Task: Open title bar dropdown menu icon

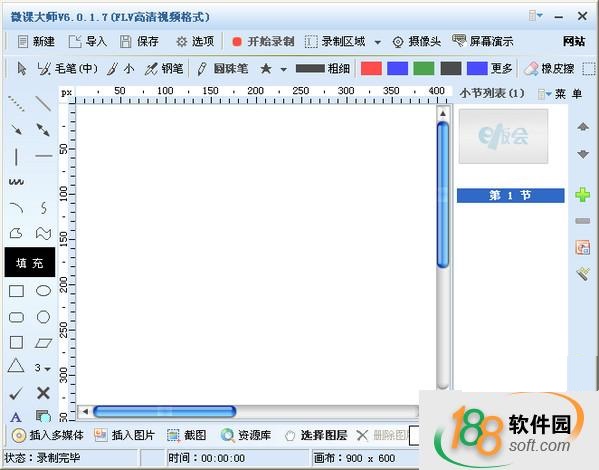Action: point(536,16)
